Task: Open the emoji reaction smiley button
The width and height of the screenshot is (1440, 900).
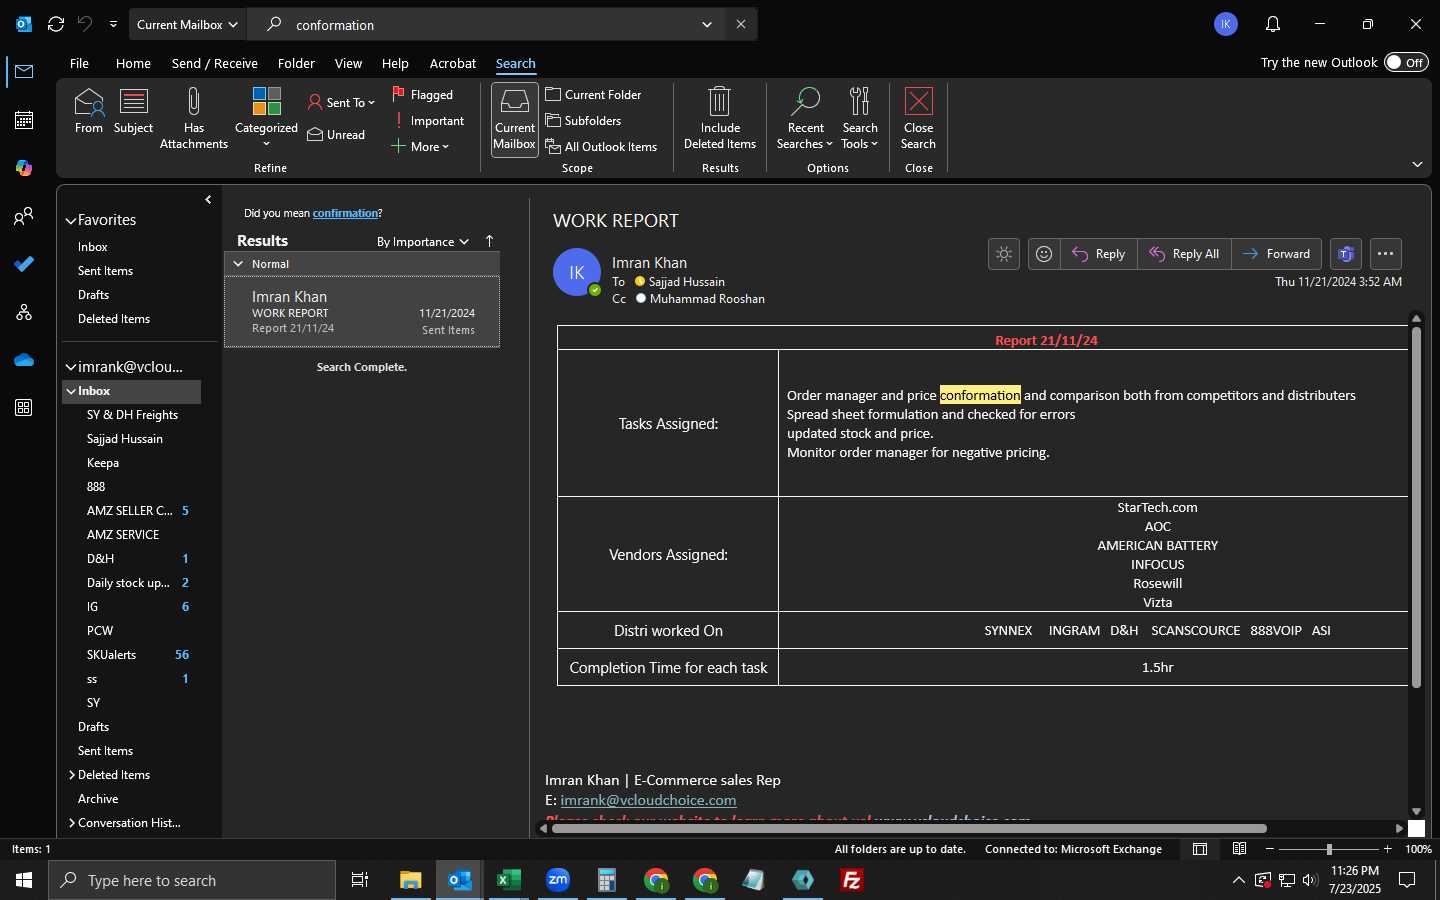Action: tap(1044, 254)
